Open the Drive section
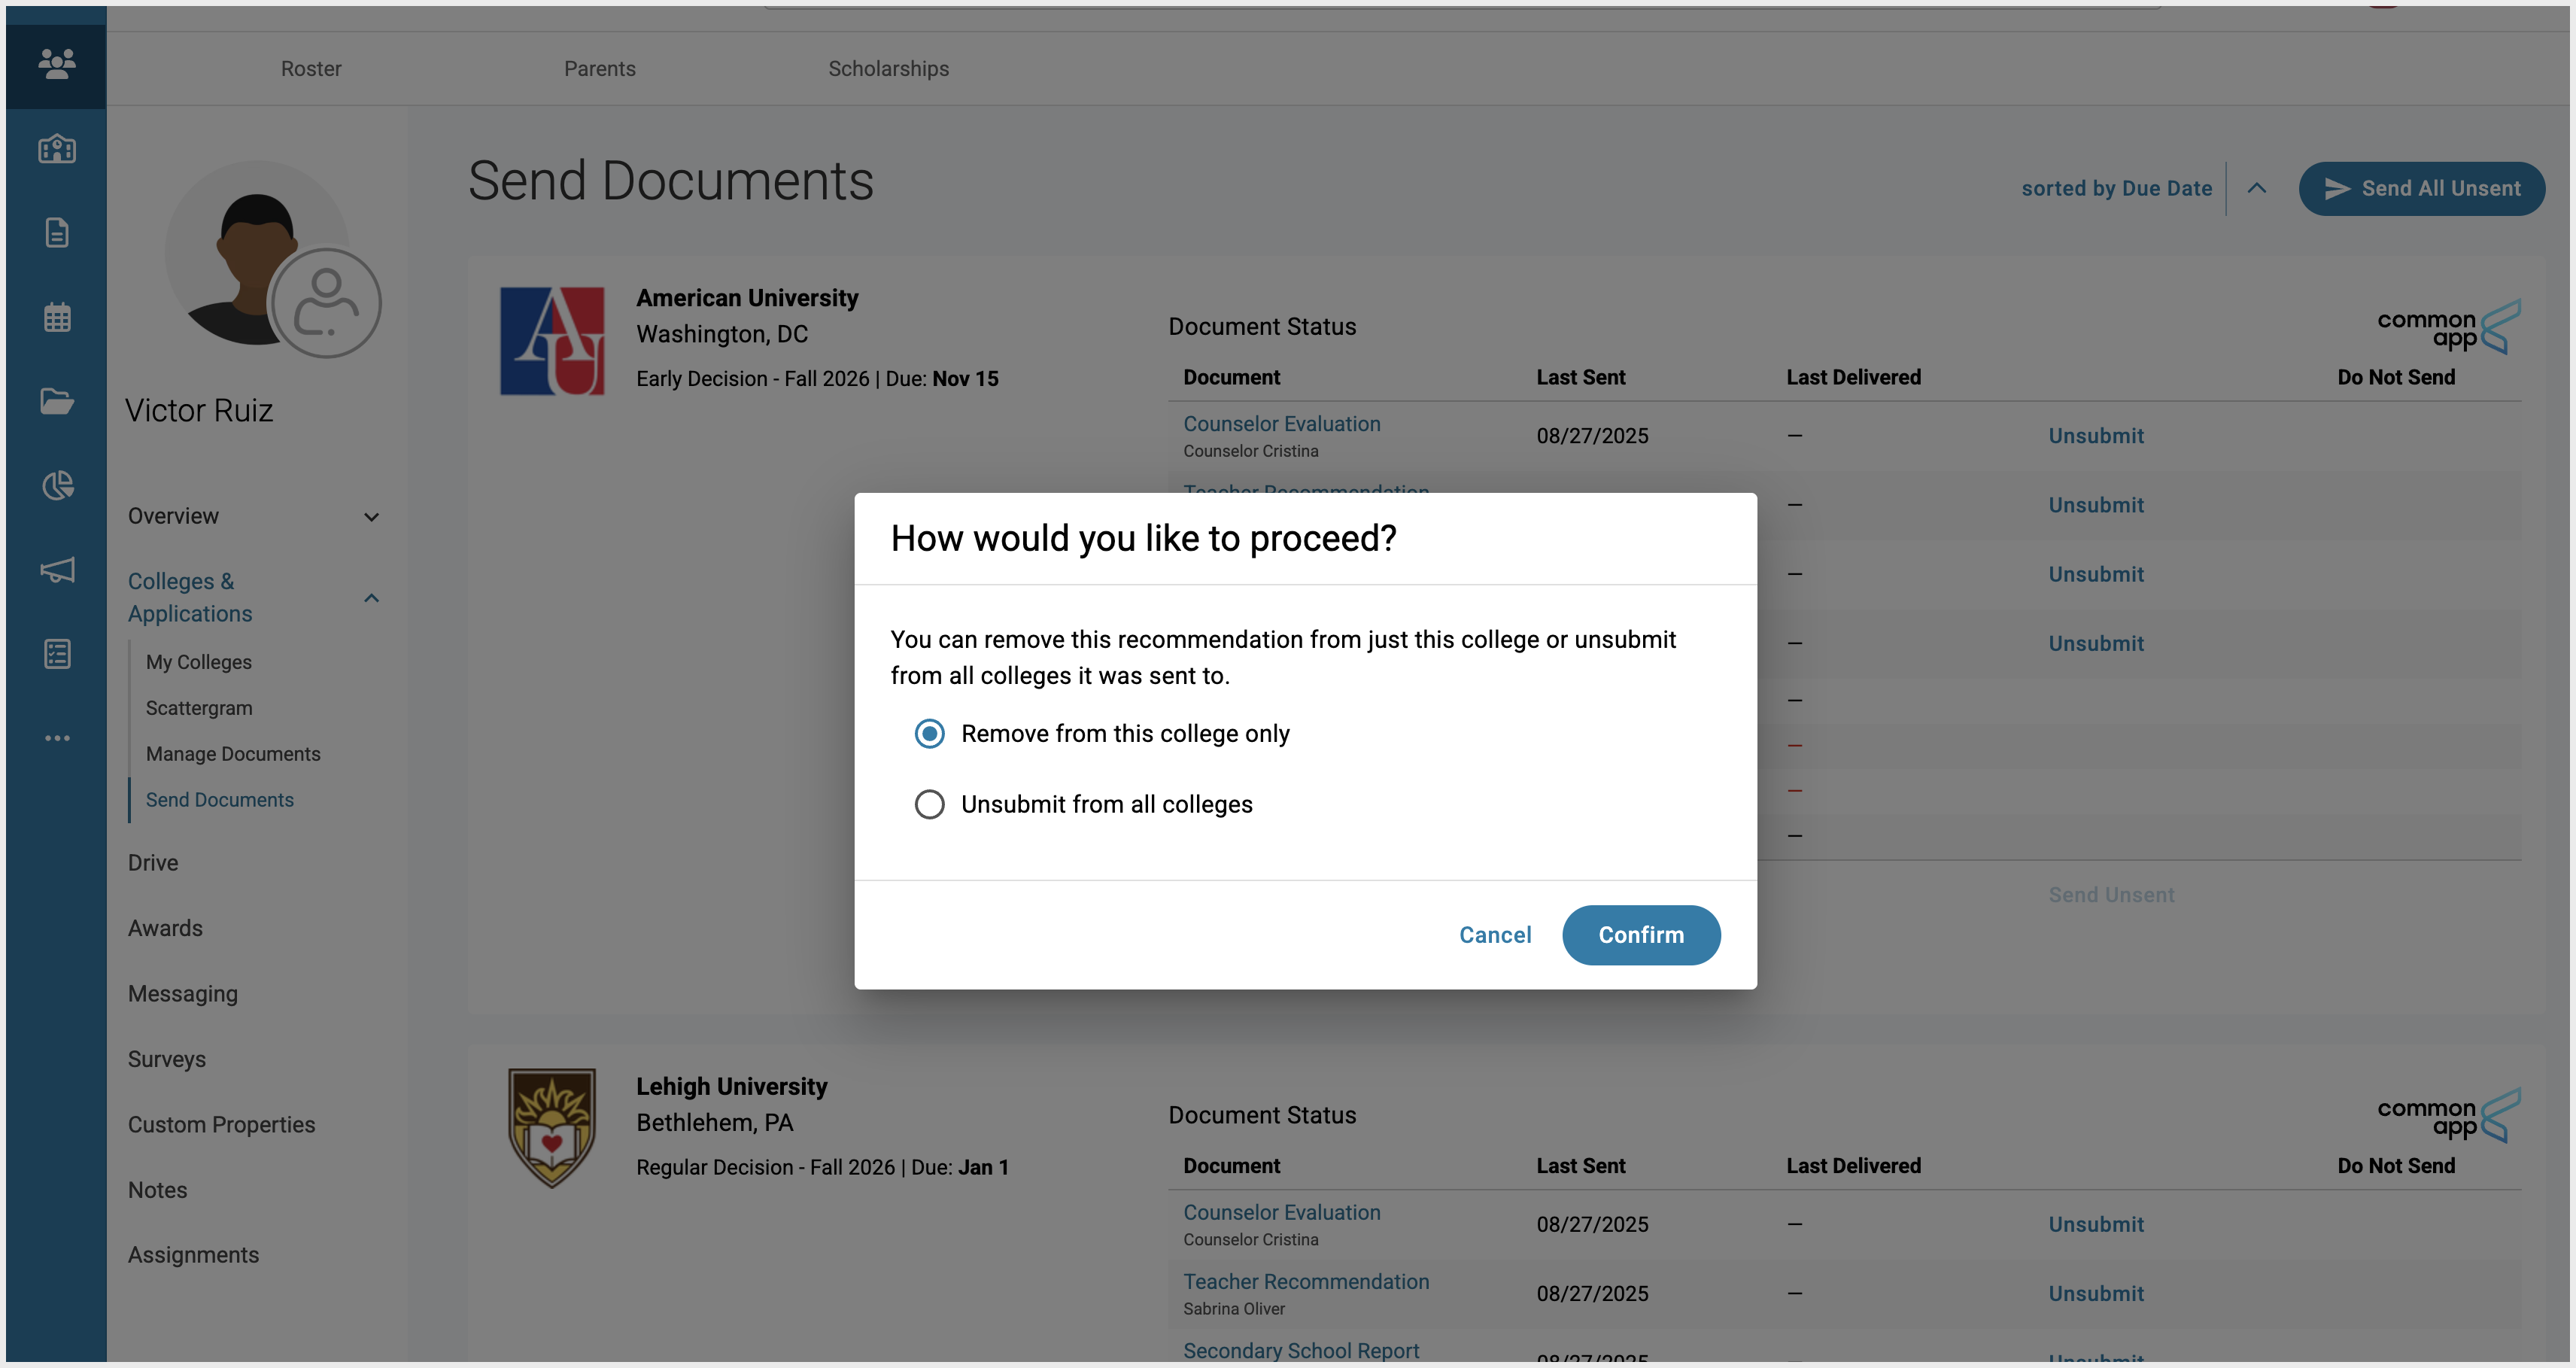The image size is (2576, 1368). [x=153, y=863]
